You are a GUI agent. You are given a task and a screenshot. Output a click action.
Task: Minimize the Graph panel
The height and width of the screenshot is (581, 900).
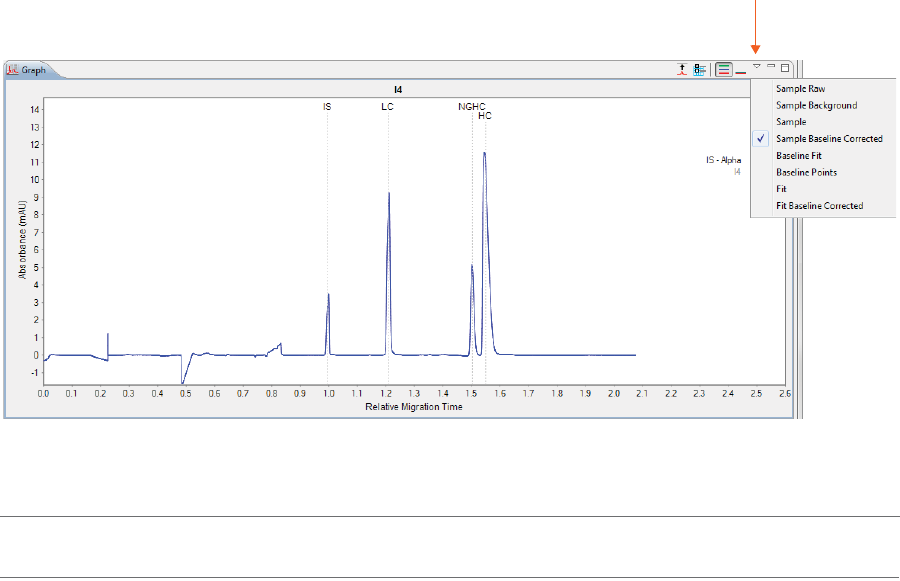(x=771, y=67)
